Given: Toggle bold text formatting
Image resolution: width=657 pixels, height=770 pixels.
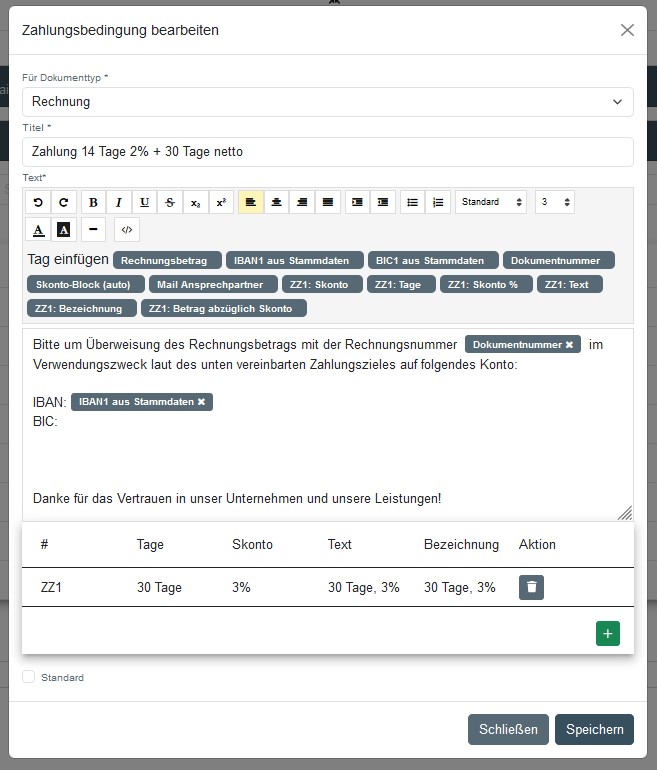Looking at the screenshot, I should tap(93, 202).
